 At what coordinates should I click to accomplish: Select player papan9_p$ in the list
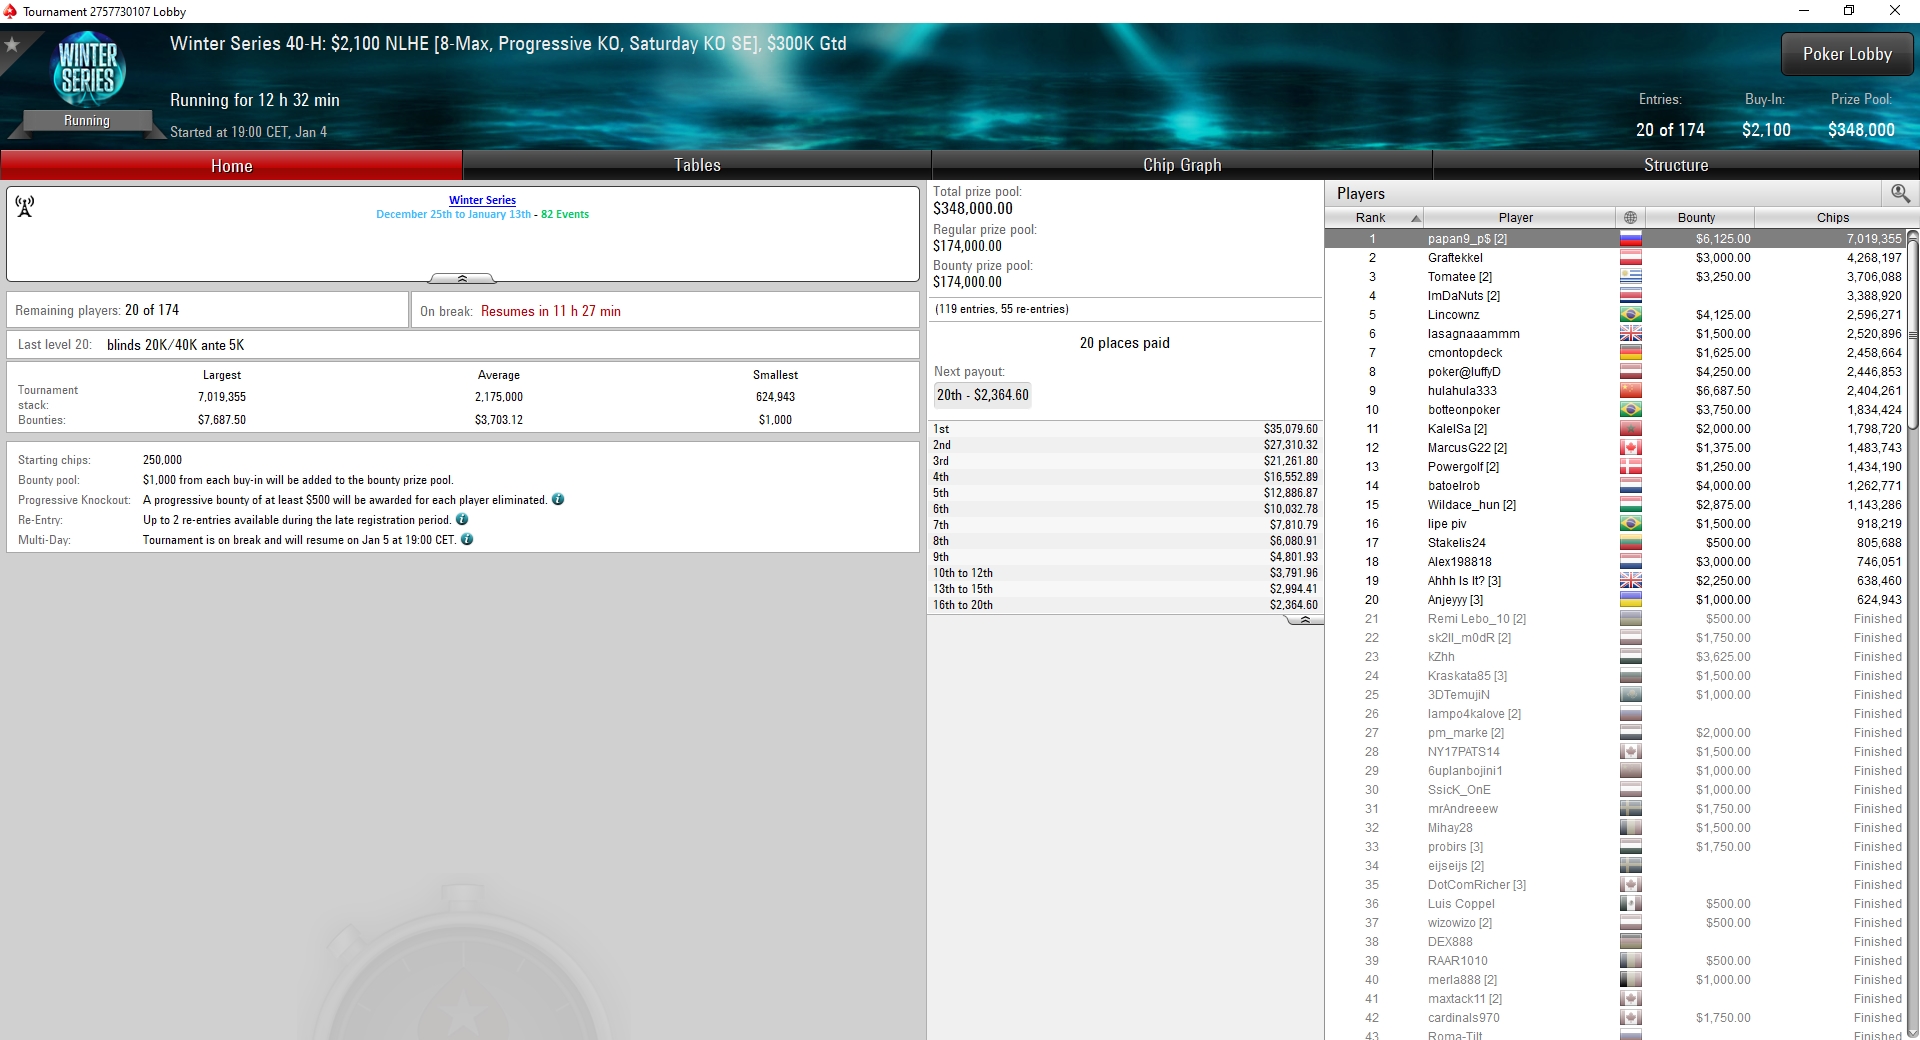pyautogui.click(x=1616, y=239)
